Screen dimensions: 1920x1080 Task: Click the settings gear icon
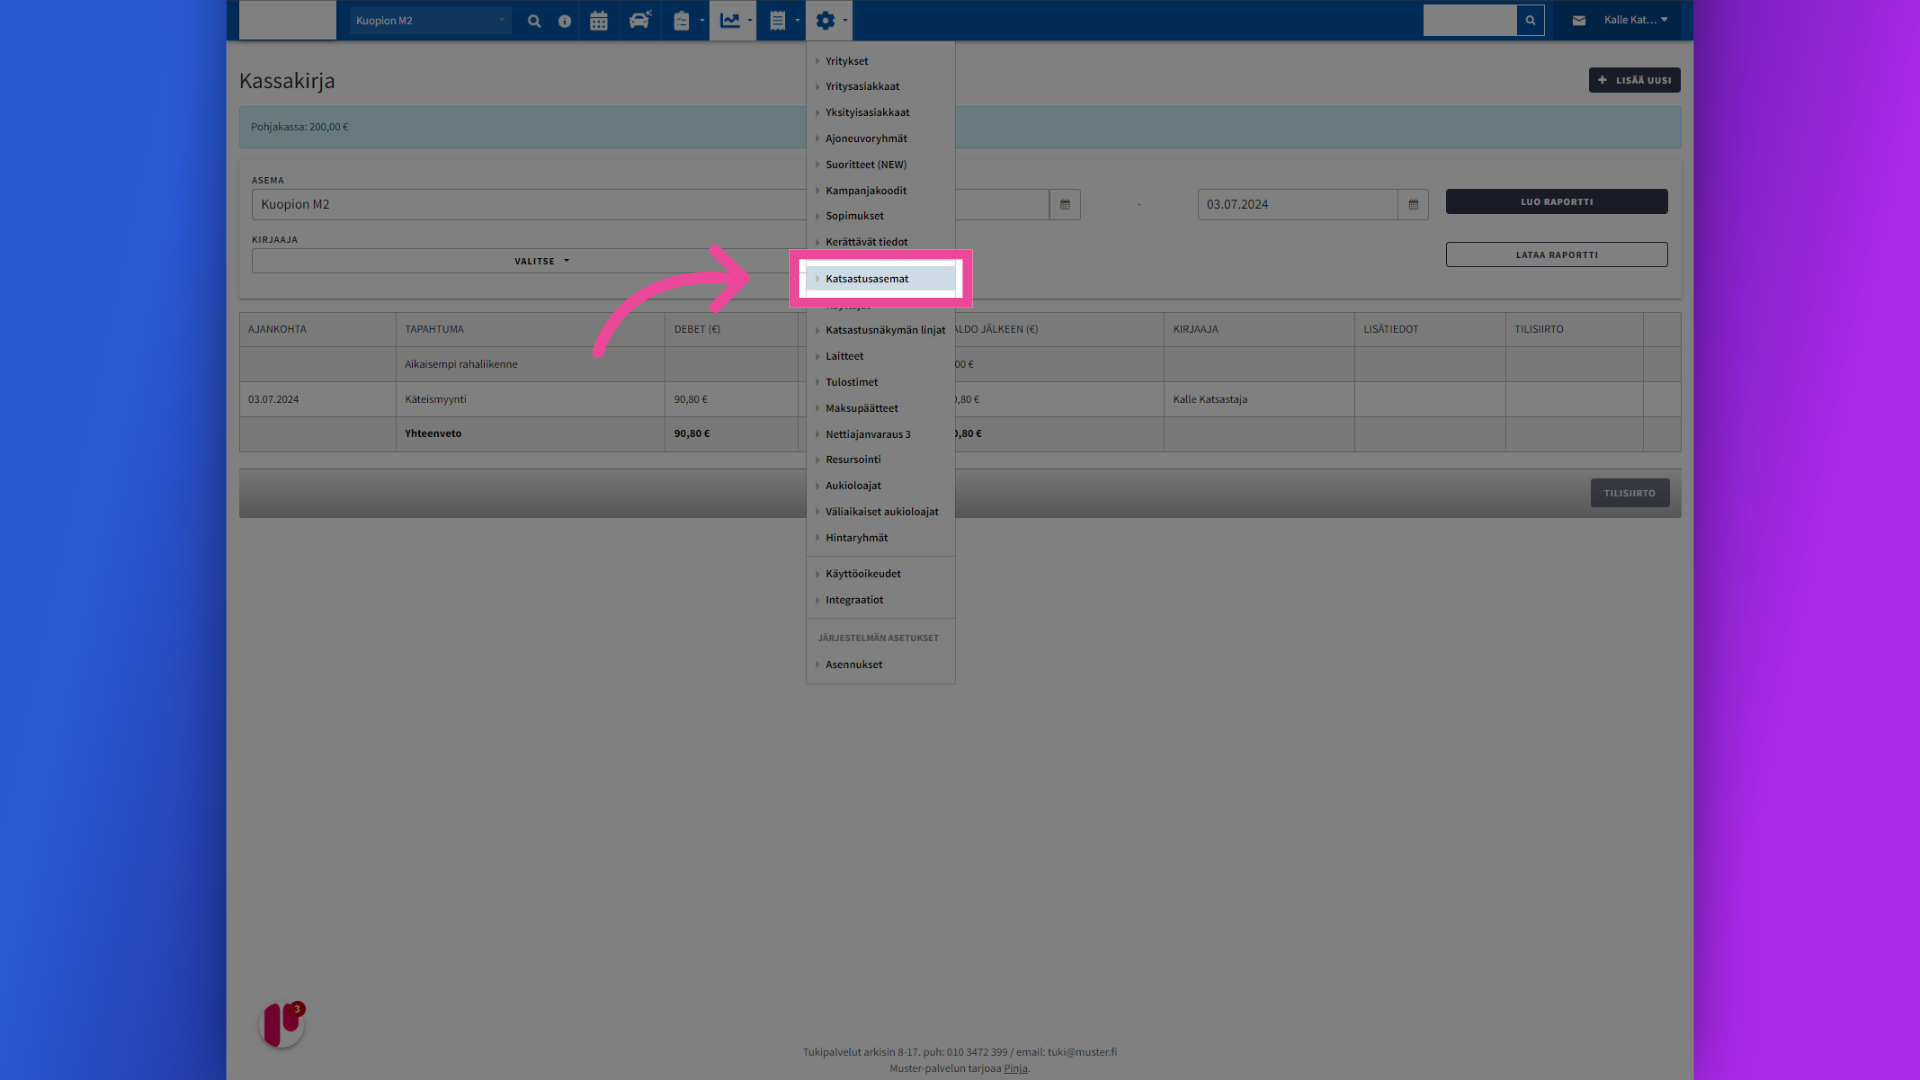[826, 20]
